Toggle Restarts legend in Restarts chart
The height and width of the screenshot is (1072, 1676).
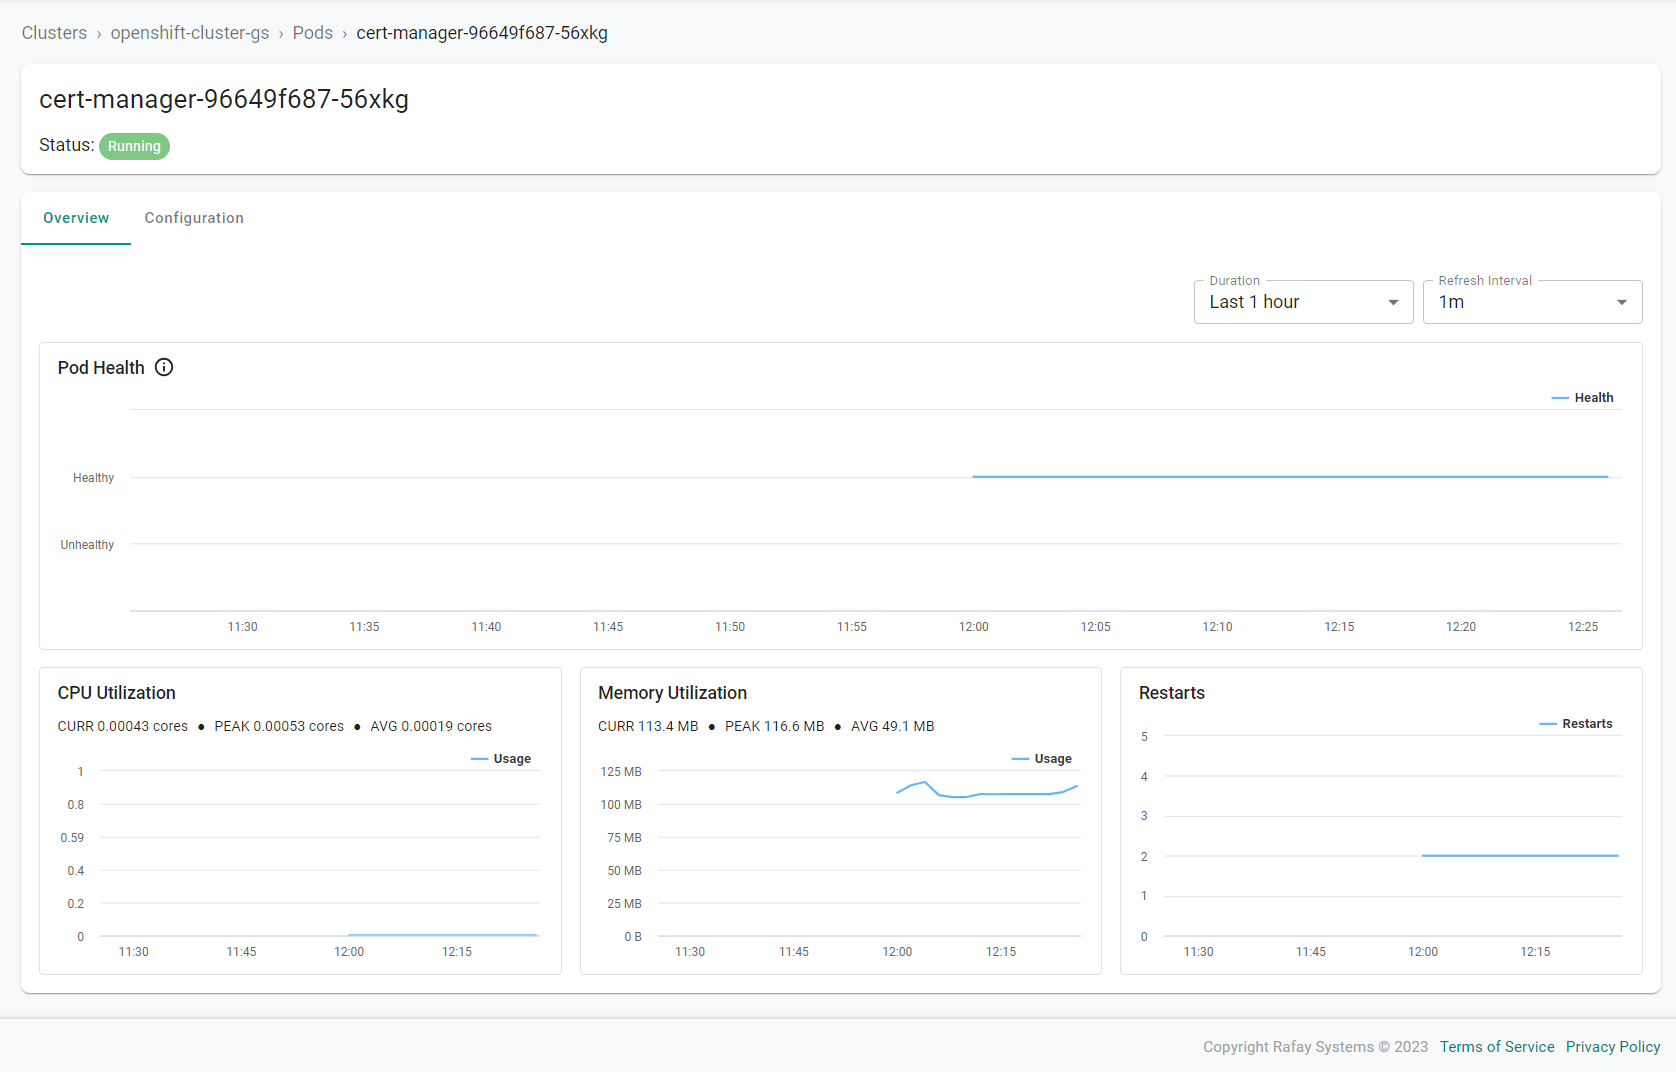click(x=1576, y=724)
